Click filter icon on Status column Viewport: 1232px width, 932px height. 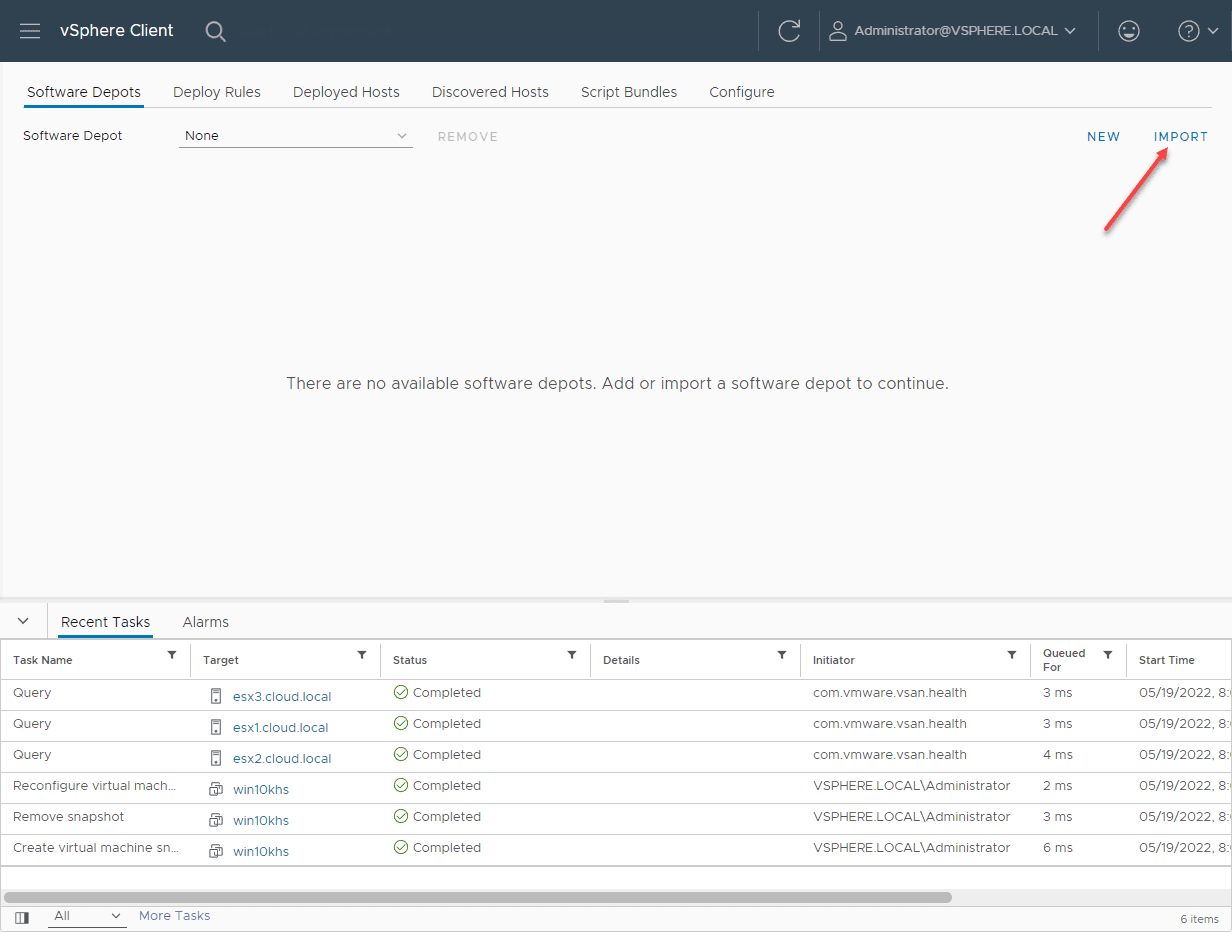pyautogui.click(x=572, y=655)
